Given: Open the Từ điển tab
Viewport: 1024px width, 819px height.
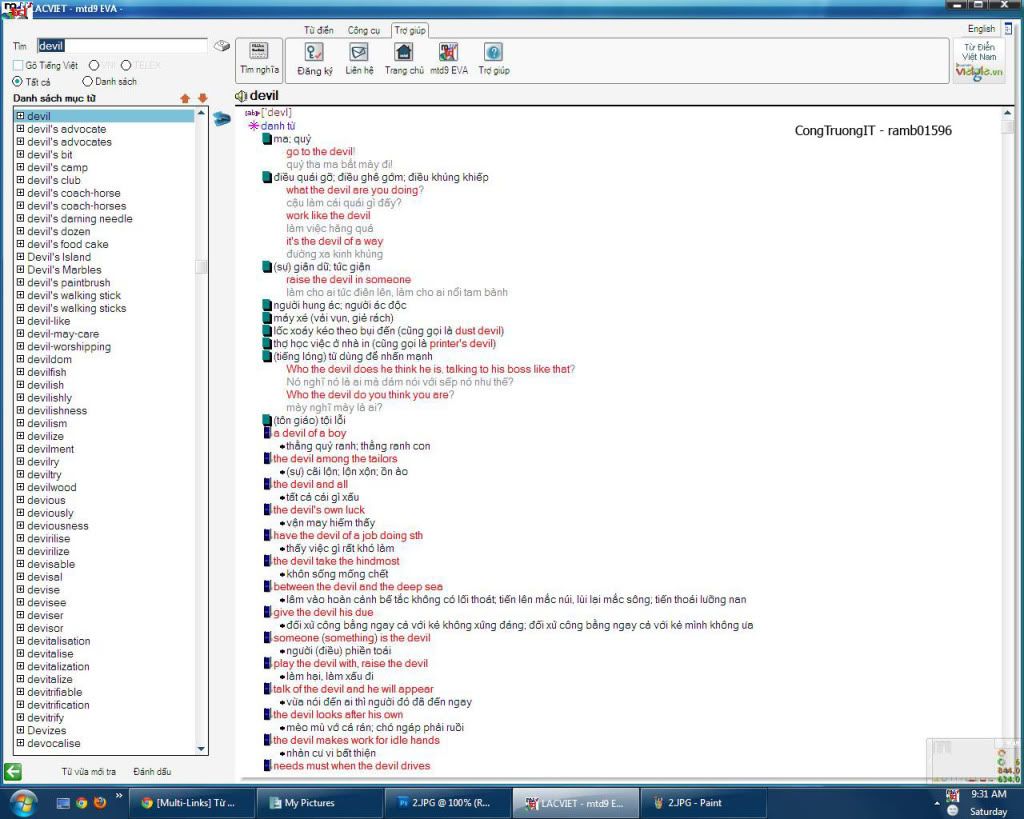Looking at the screenshot, I should tap(319, 30).
